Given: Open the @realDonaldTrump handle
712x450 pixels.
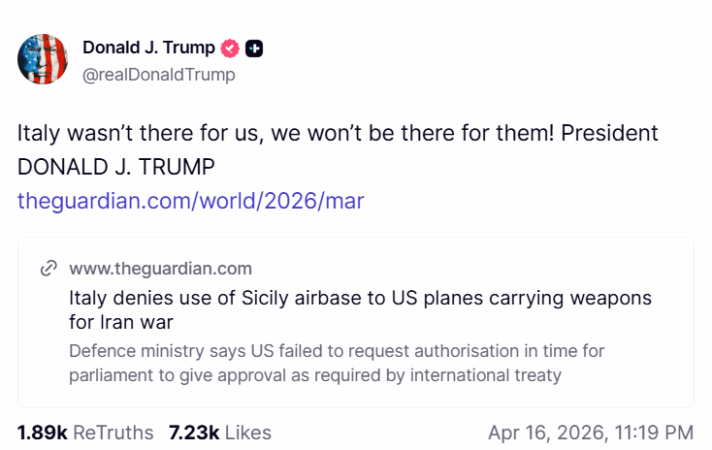Looking at the screenshot, I should tap(159, 74).
